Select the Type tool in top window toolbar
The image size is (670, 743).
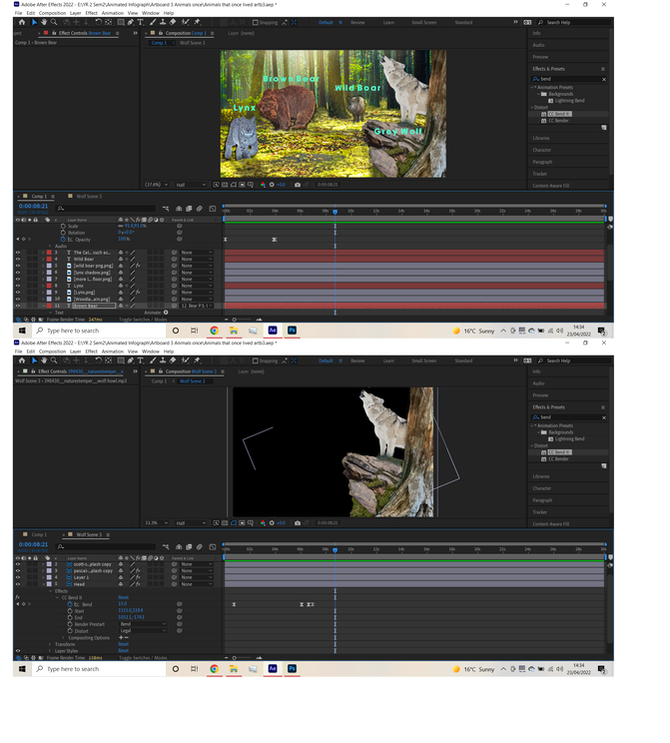[x=141, y=22]
